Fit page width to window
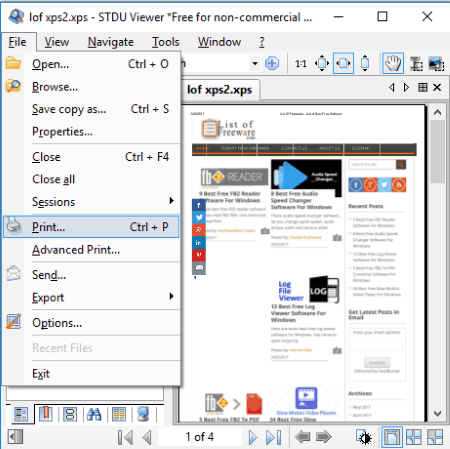The width and height of the screenshot is (450, 449). click(x=343, y=63)
